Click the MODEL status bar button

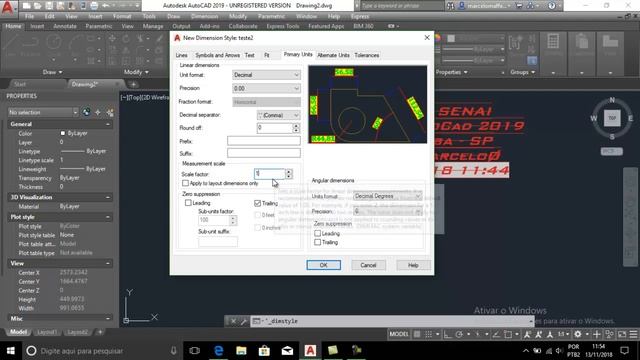click(399, 334)
